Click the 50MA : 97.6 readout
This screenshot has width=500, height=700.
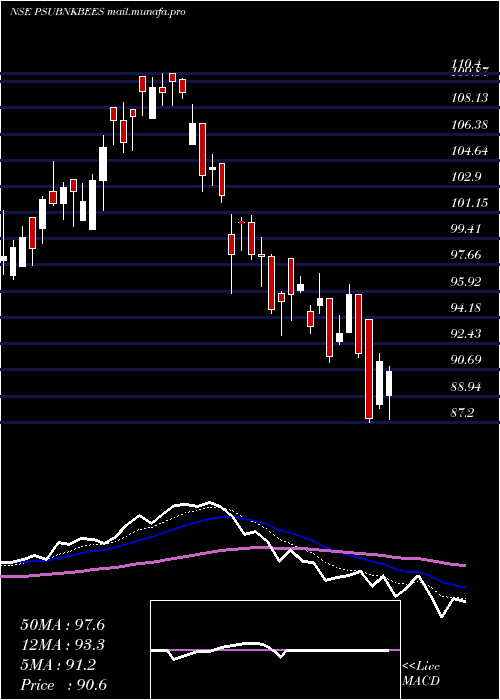(x=63, y=625)
